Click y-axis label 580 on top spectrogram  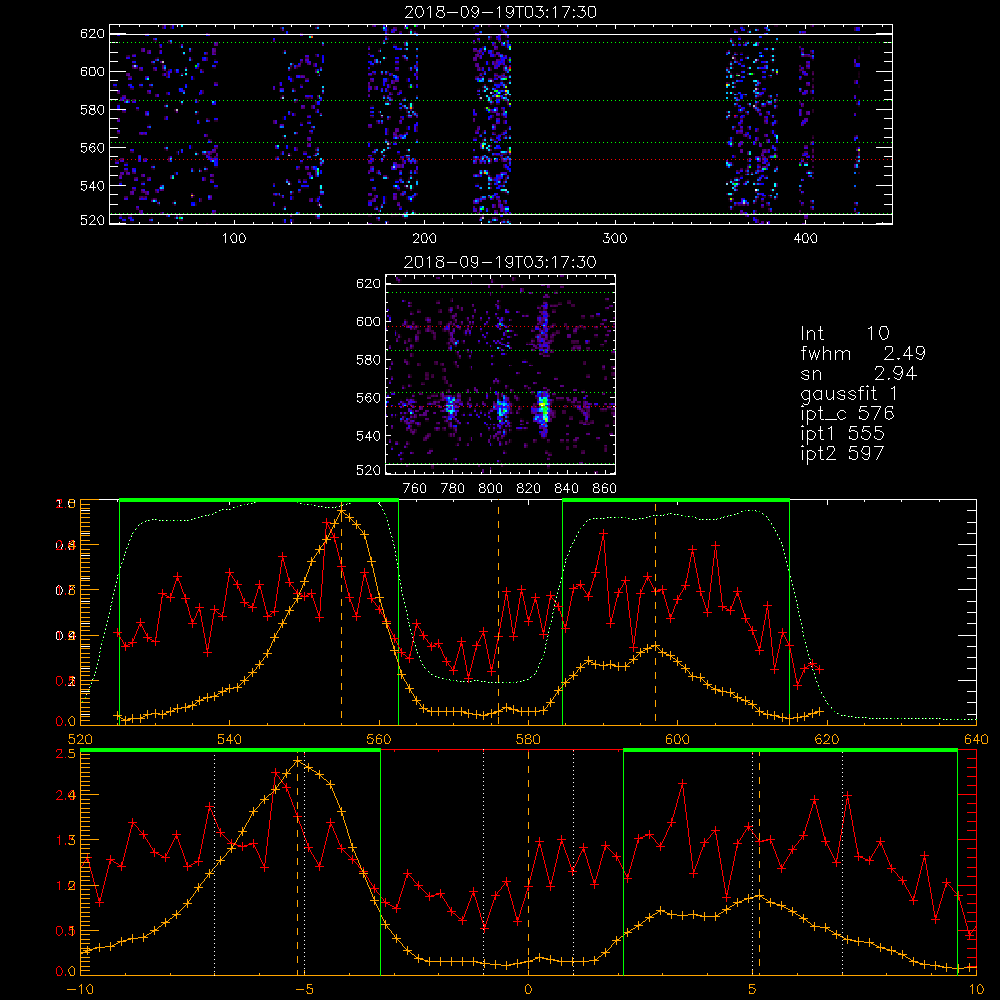(92, 110)
